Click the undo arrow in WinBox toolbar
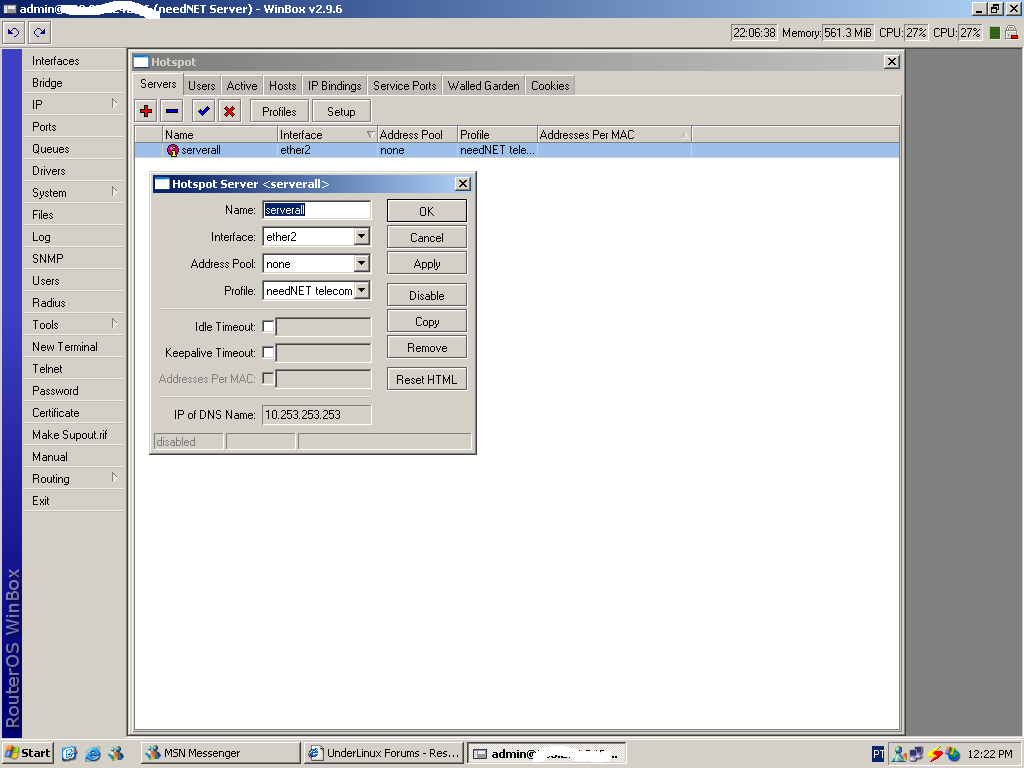The width and height of the screenshot is (1024, 768). click(x=13, y=33)
